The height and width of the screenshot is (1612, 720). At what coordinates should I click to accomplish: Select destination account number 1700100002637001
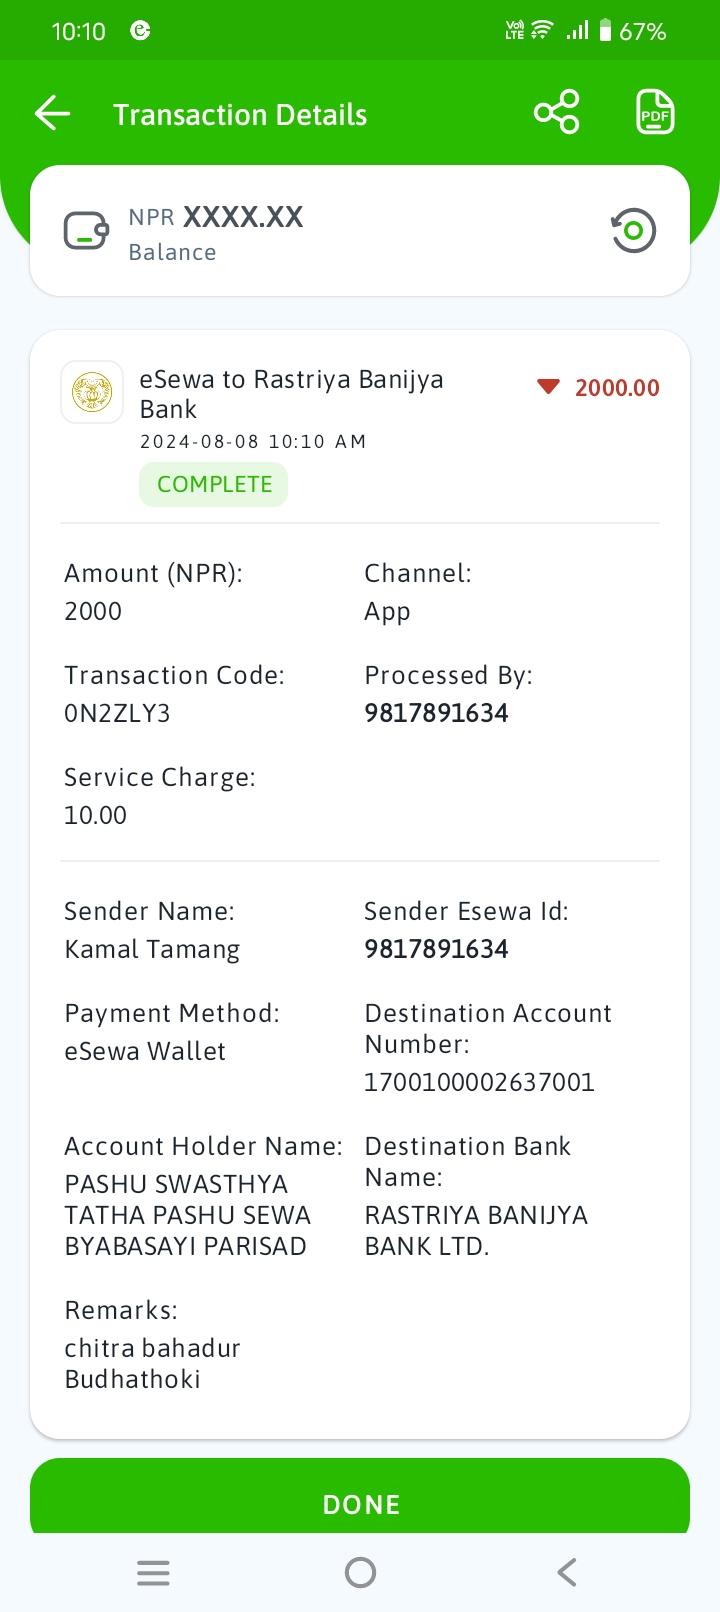tap(480, 1082)
